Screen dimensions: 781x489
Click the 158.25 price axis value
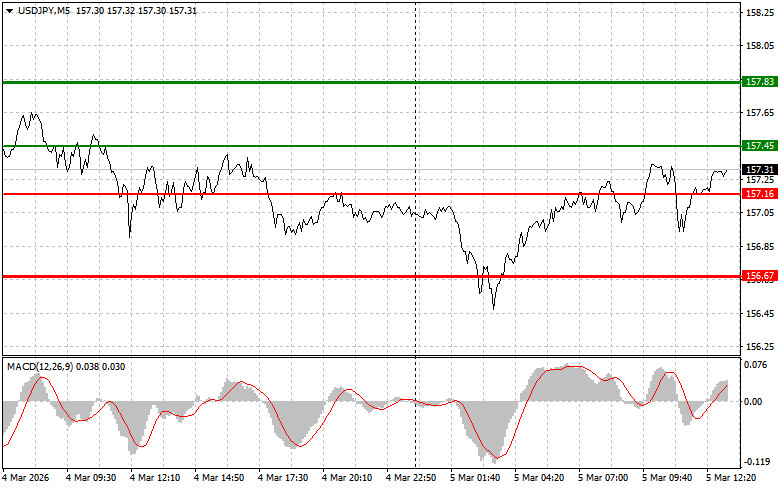[x=760, y=13]
